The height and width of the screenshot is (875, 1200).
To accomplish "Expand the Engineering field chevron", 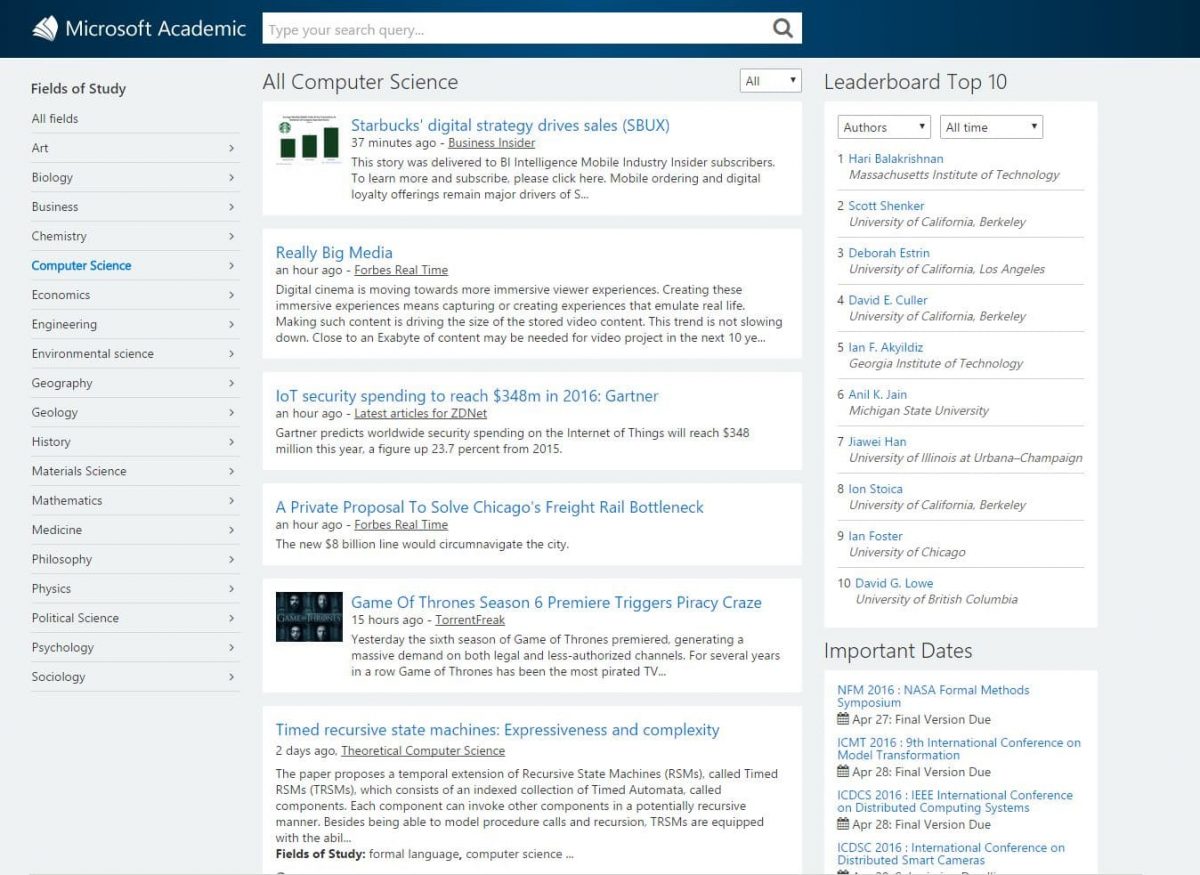I will click(231, 324).
